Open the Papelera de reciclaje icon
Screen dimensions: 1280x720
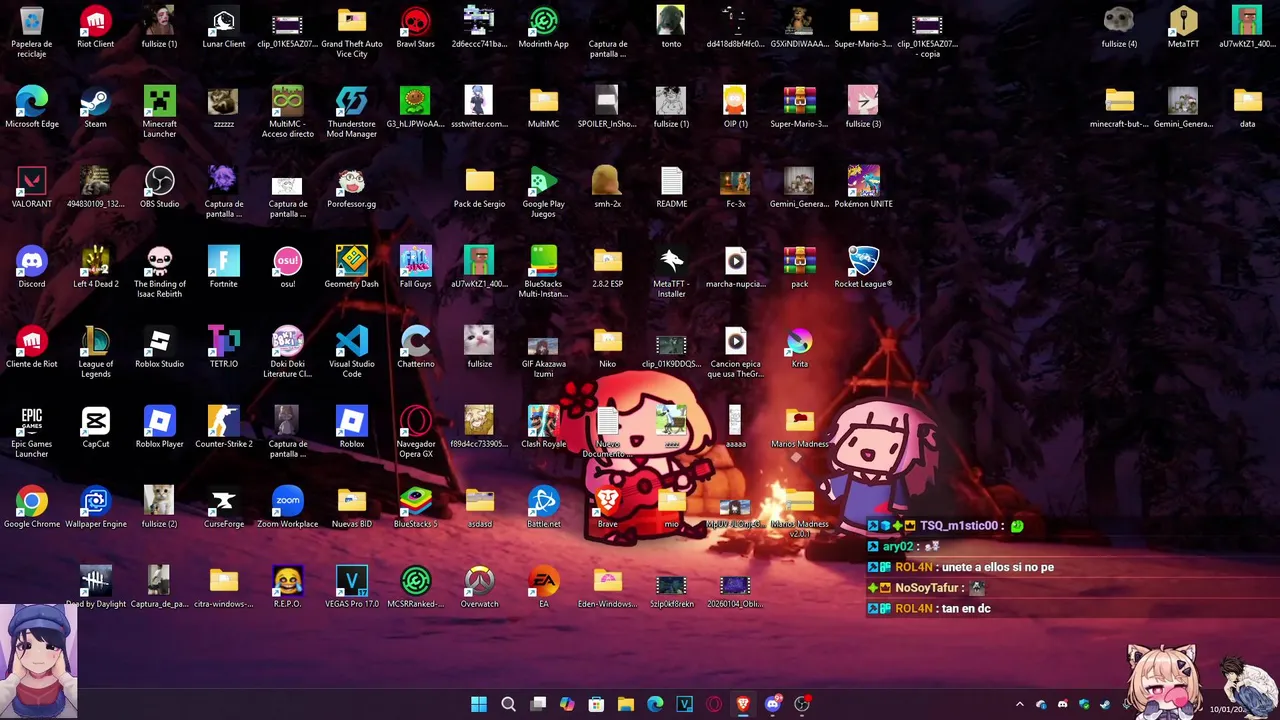[x=32, y=32]
